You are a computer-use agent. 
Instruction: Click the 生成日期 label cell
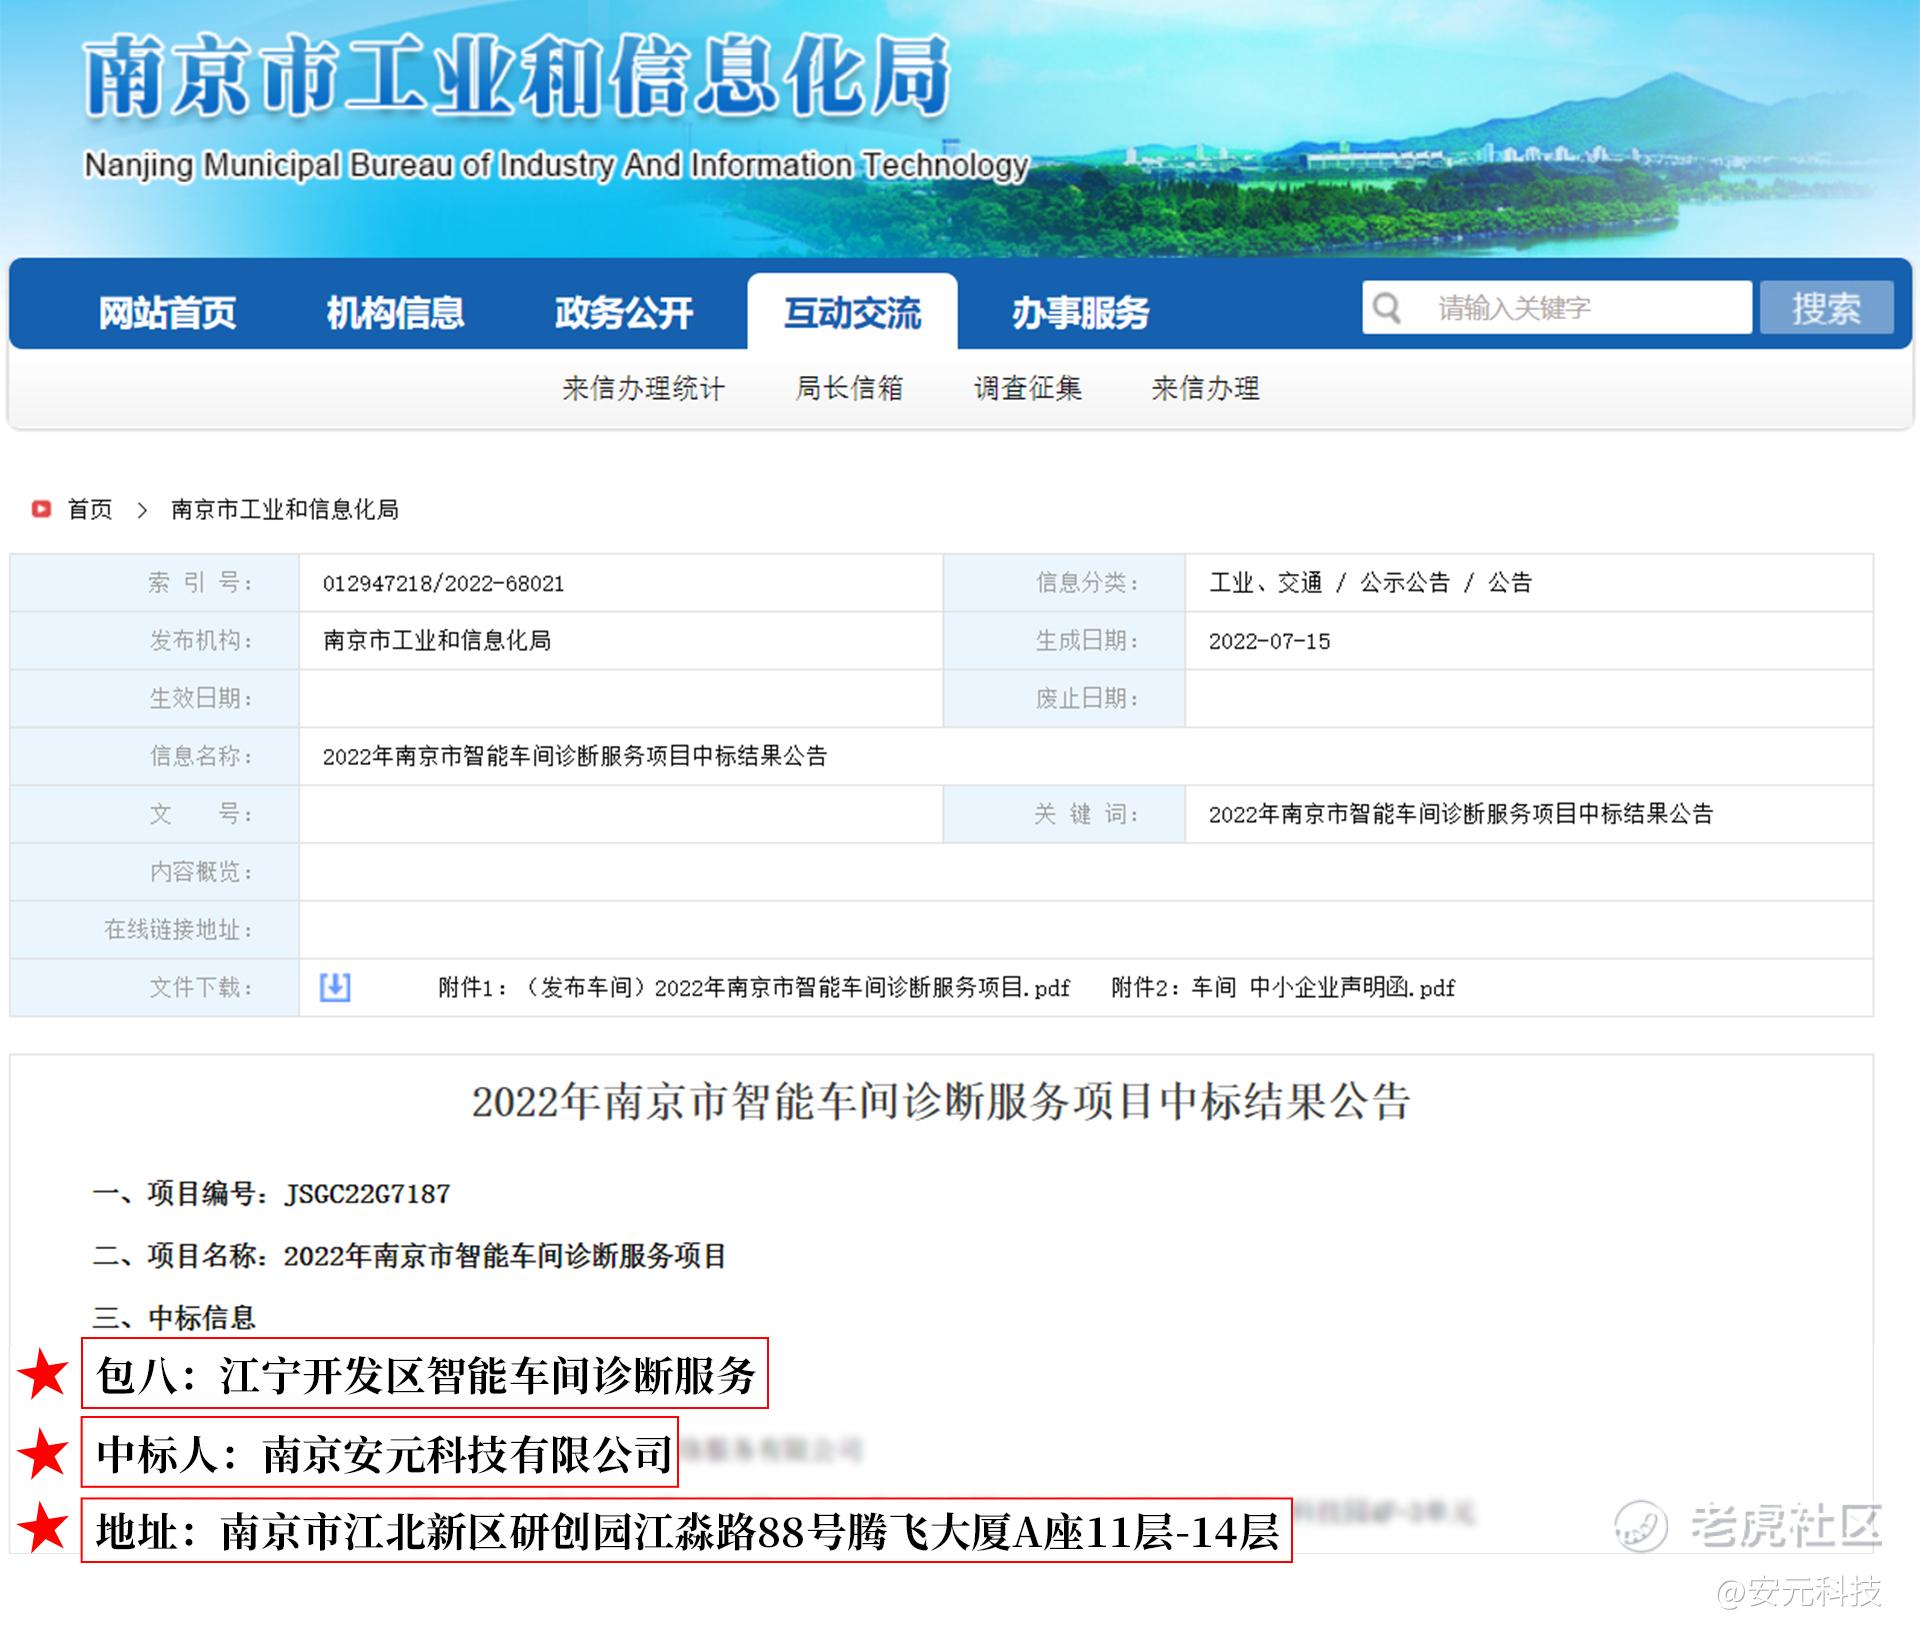[x=1064, y=641]
